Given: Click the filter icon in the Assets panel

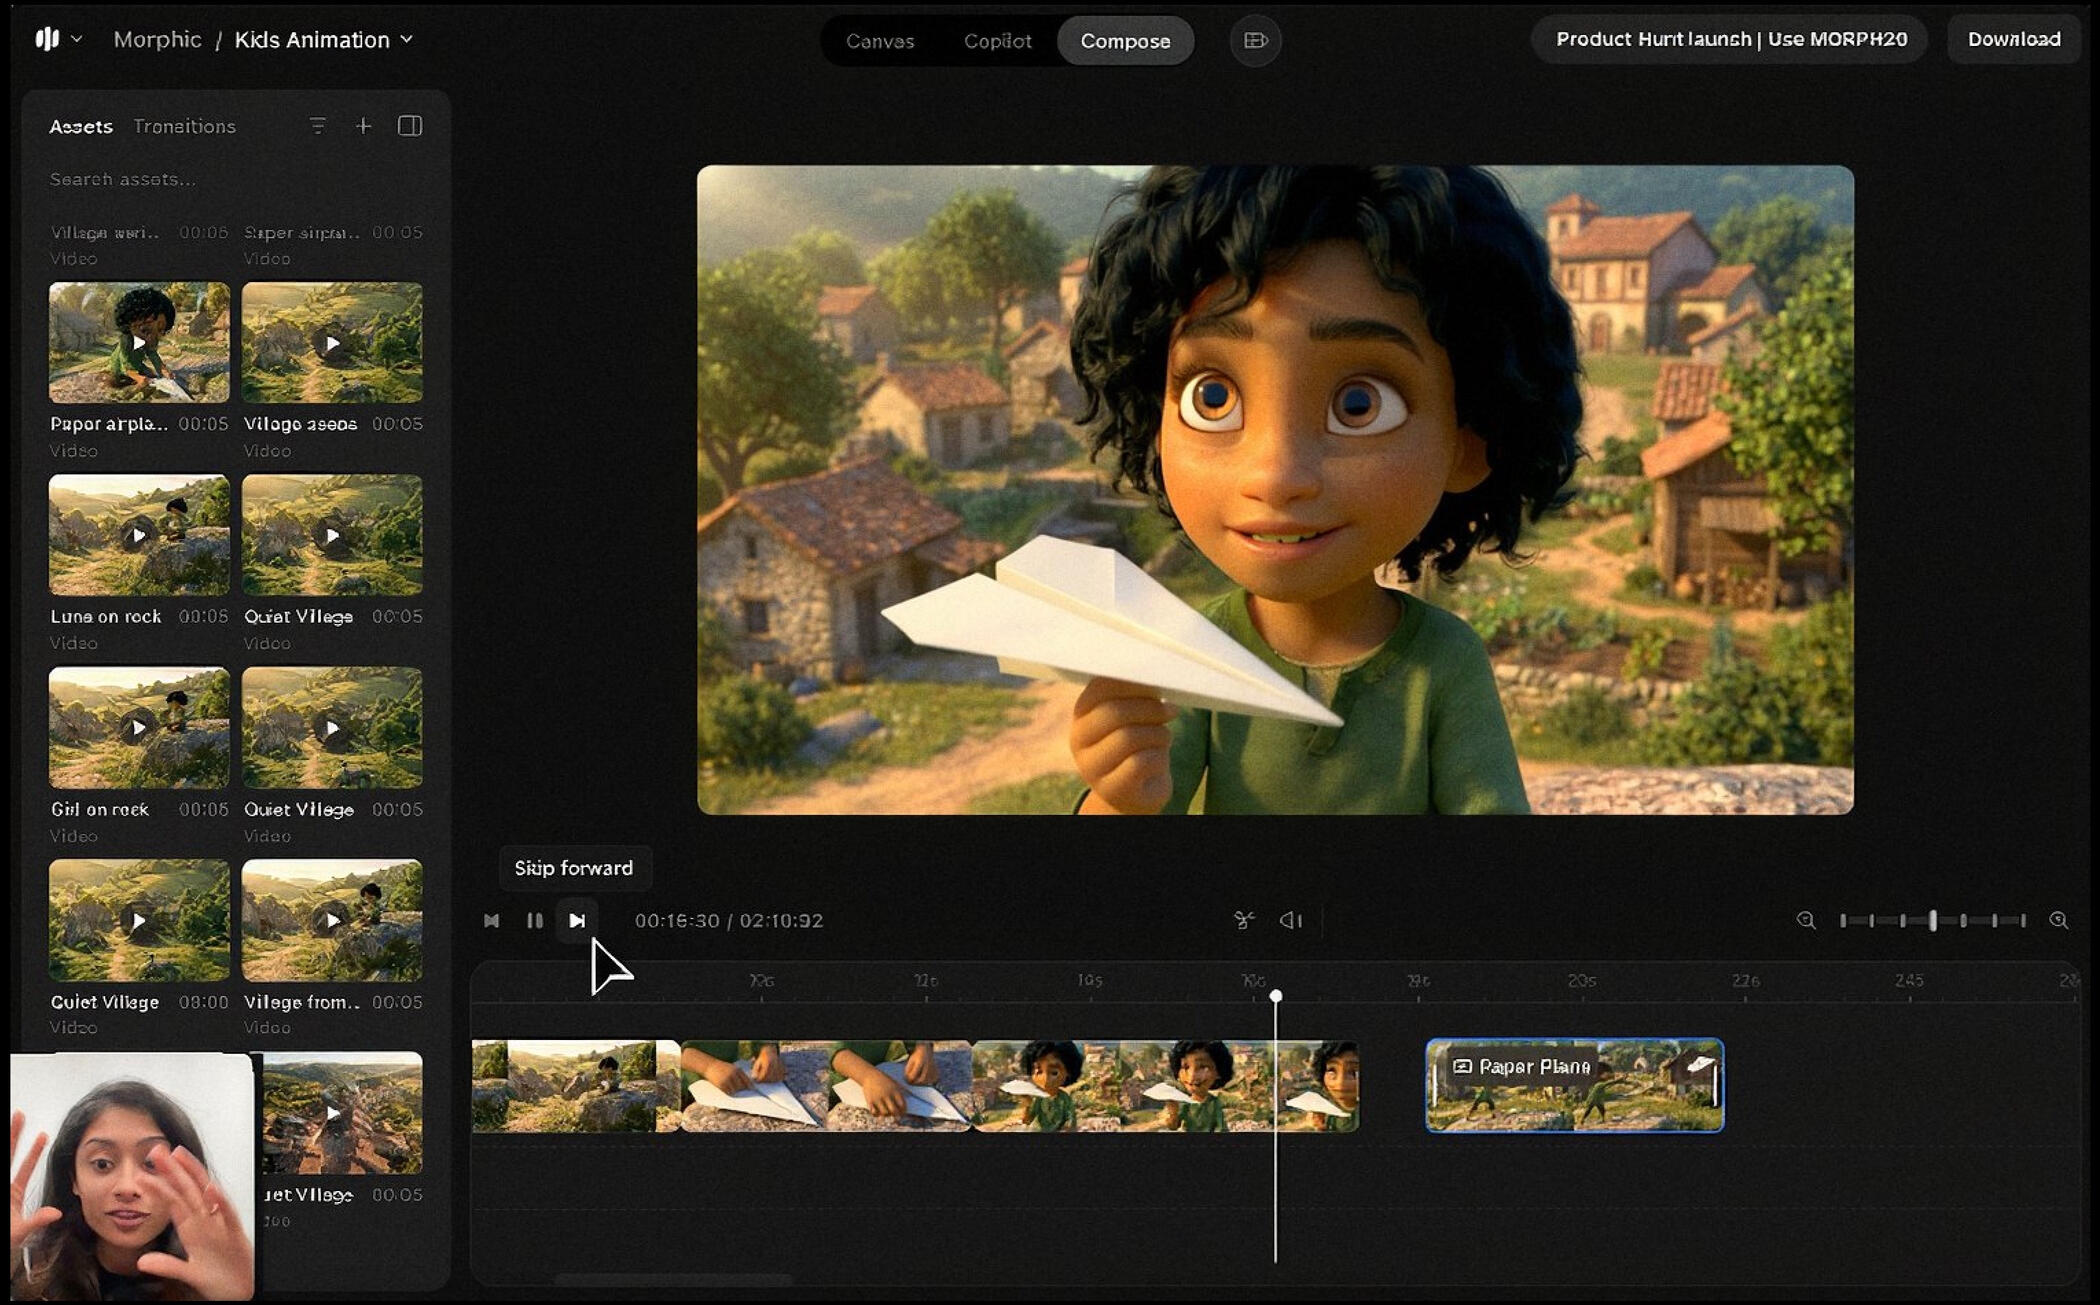Looking at the screenshot, I should [x=317, y=126].
